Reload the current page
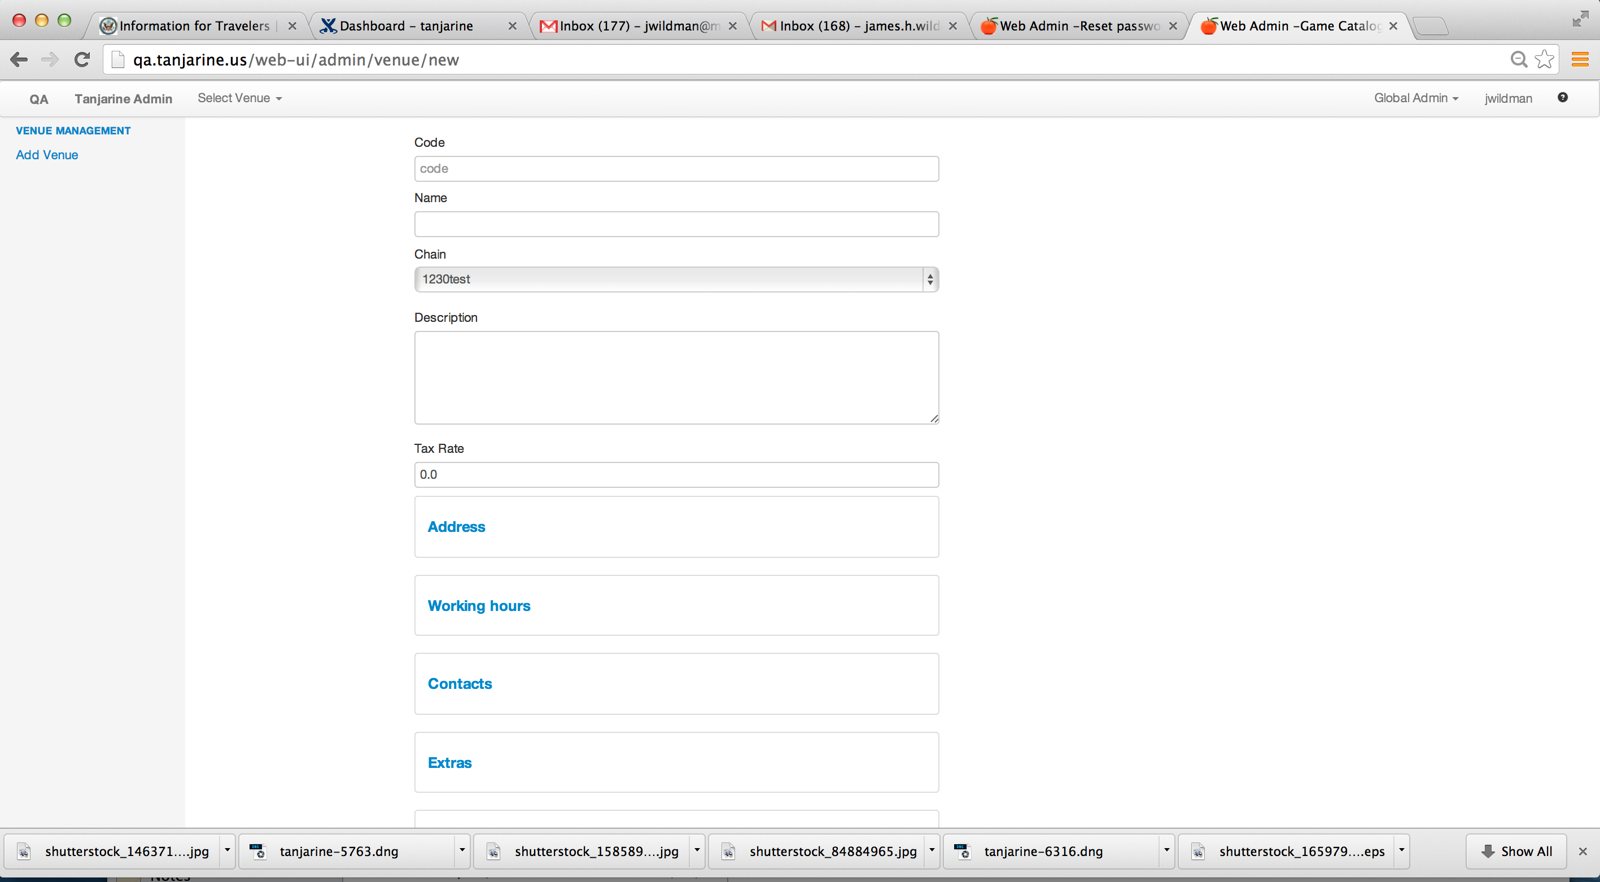The image size is (1600, 882). (x=82, y=60)
